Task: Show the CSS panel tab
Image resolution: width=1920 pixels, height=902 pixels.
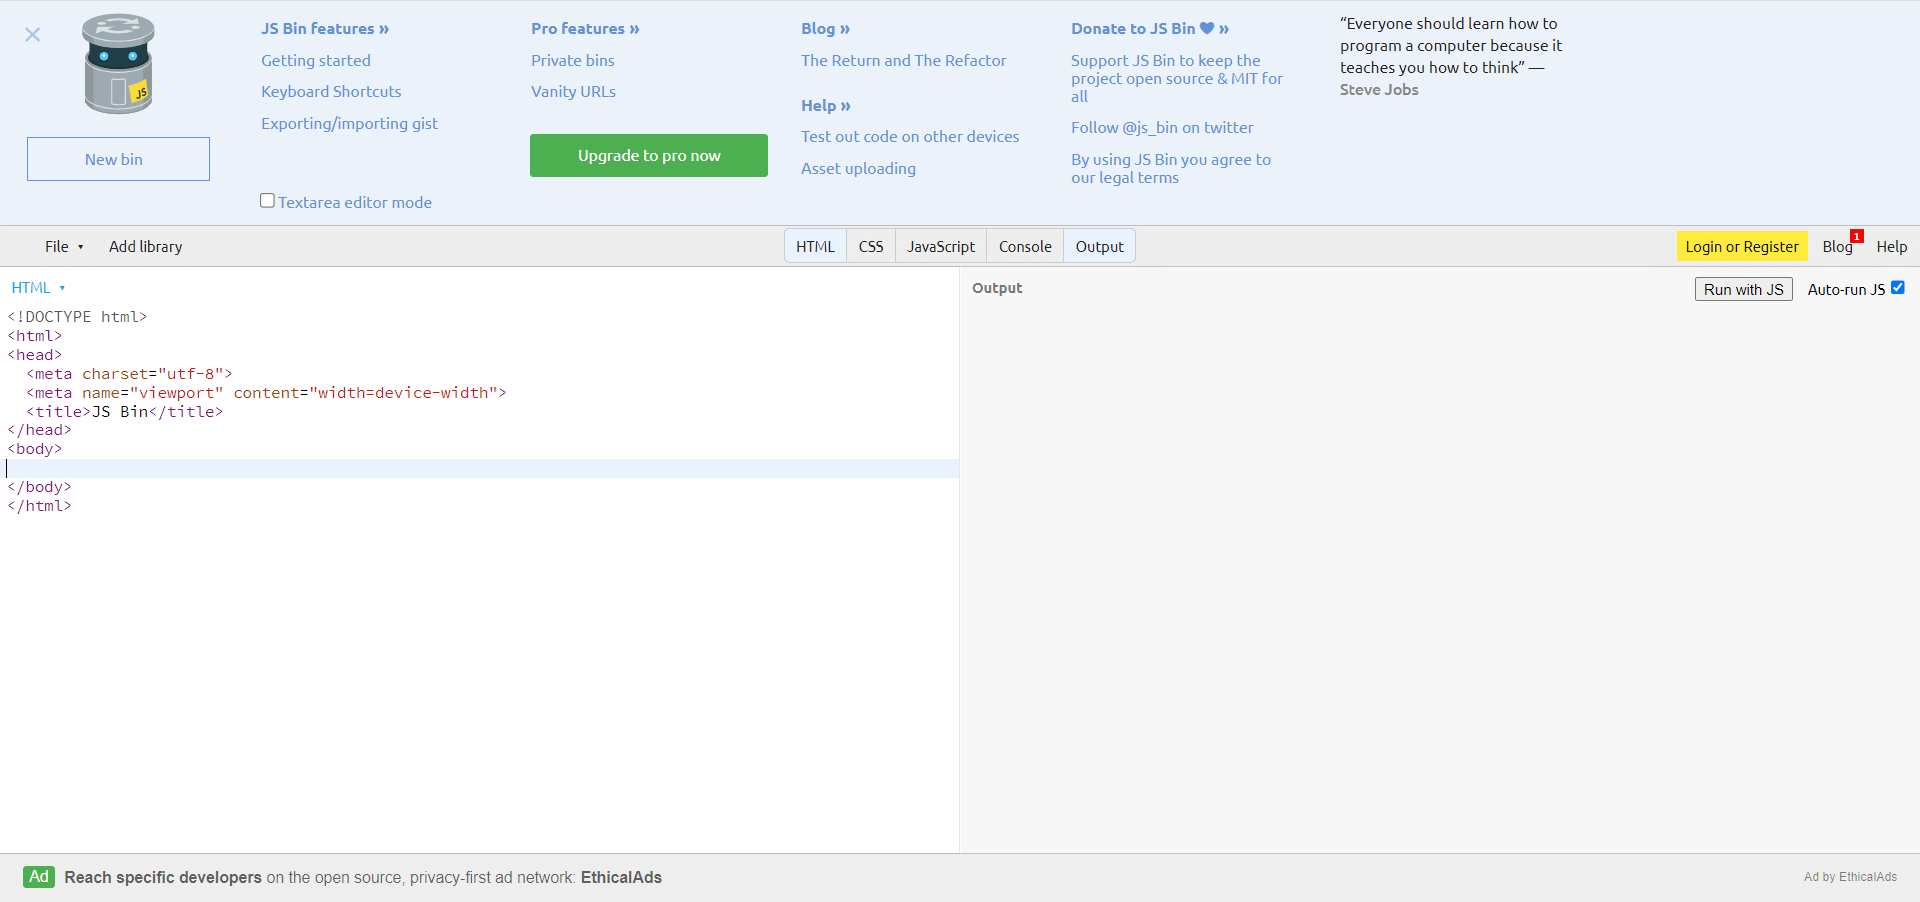Action: (x=871, y=247)
